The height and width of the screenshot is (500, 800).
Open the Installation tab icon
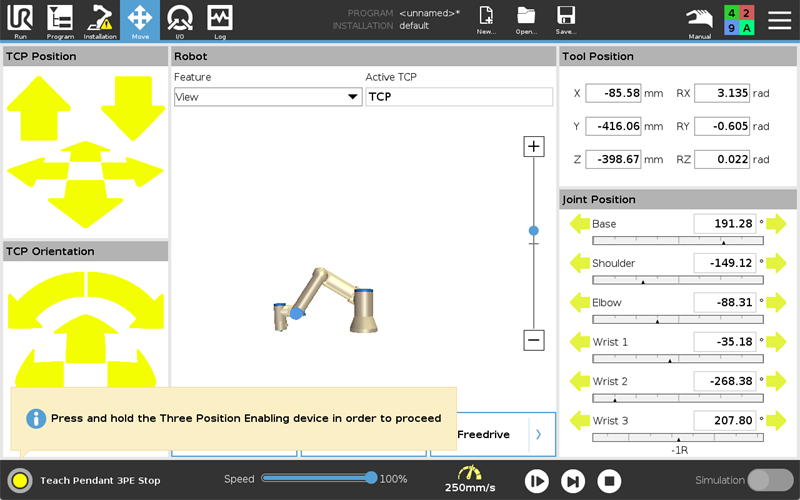[x=100, y=19]
